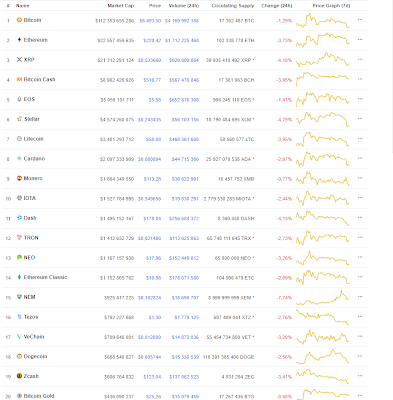Click the Zcash logo icon
The height and width of the screenshot is (400, 393).
[19, 376]
